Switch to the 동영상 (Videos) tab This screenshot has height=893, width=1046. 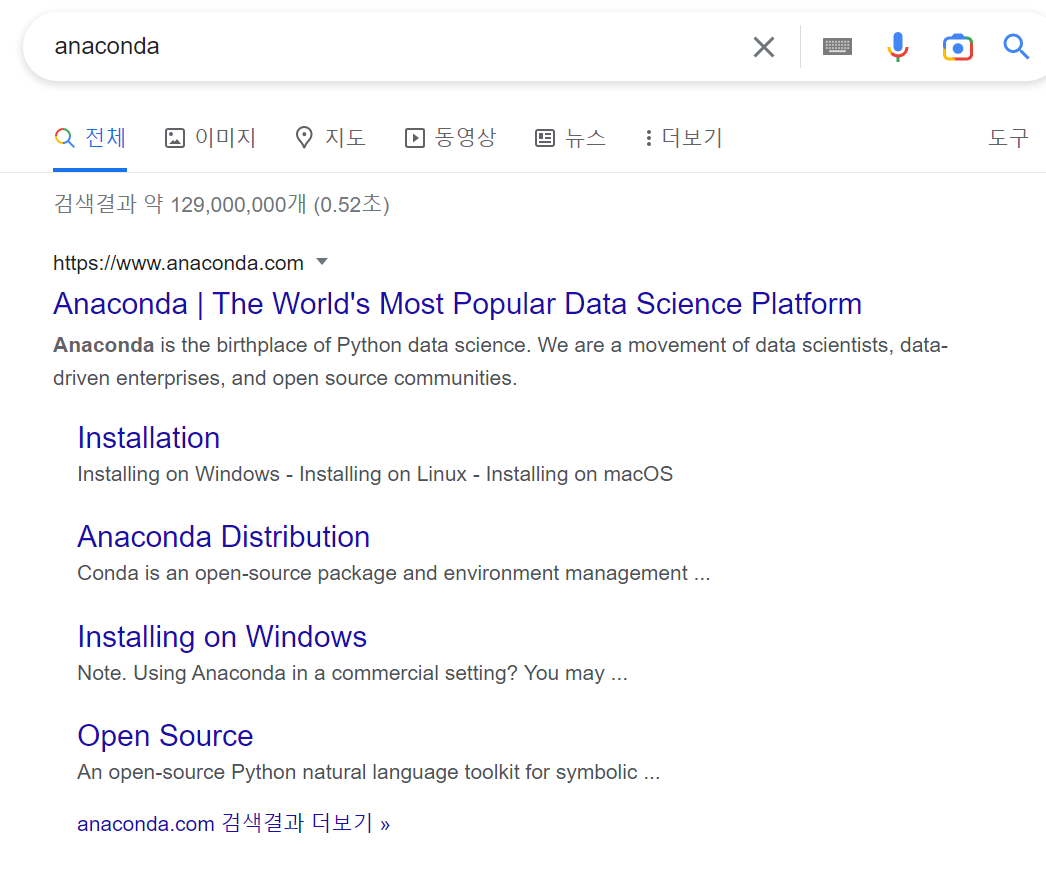(450, 138)
